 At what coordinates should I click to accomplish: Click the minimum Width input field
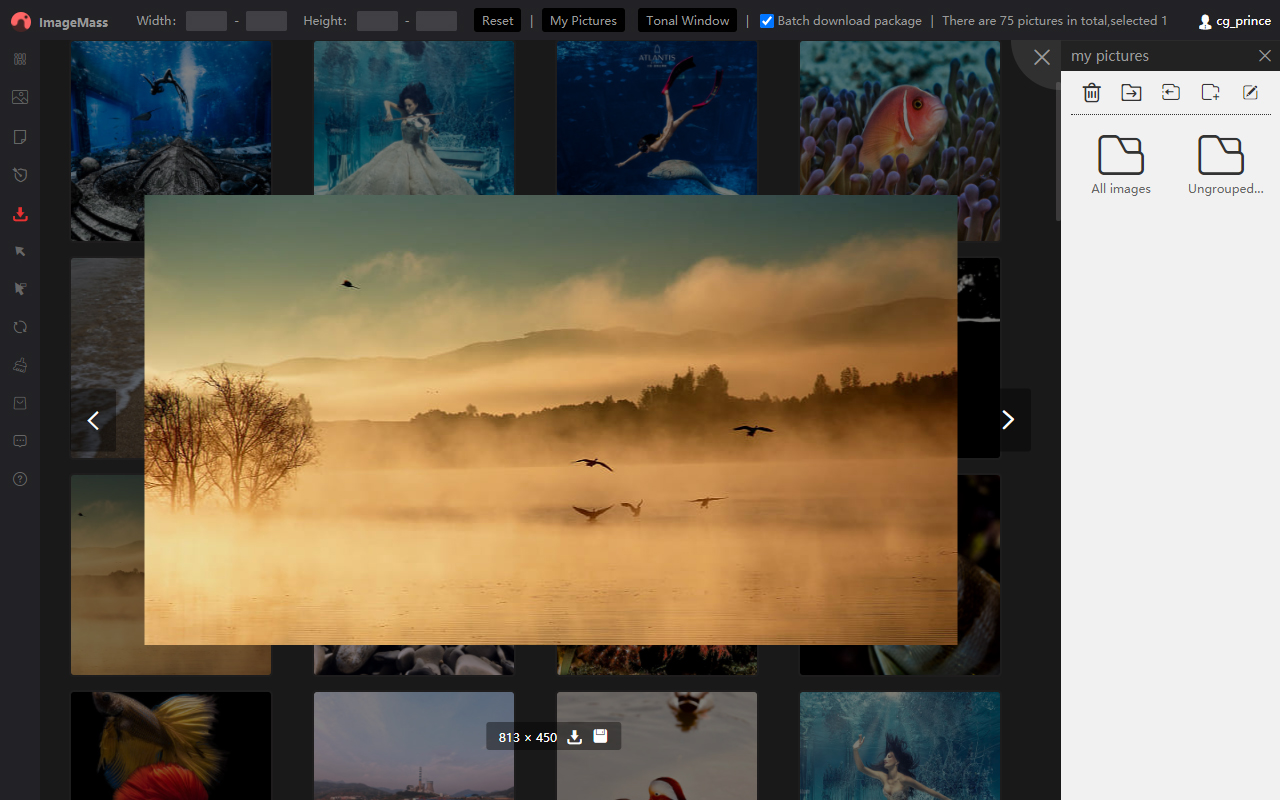[x=206, y=20]
